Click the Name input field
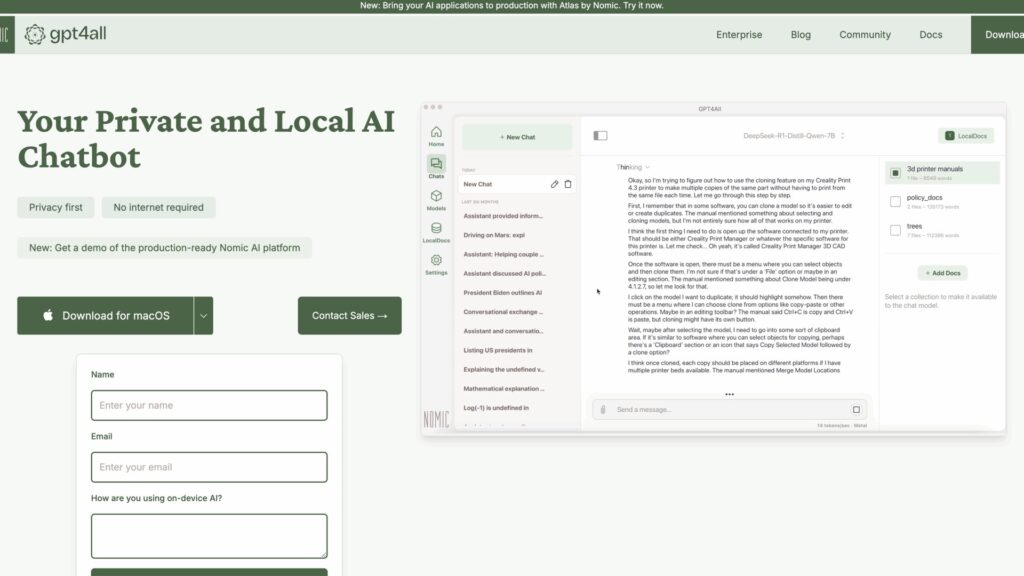 (x=209, y=405)
